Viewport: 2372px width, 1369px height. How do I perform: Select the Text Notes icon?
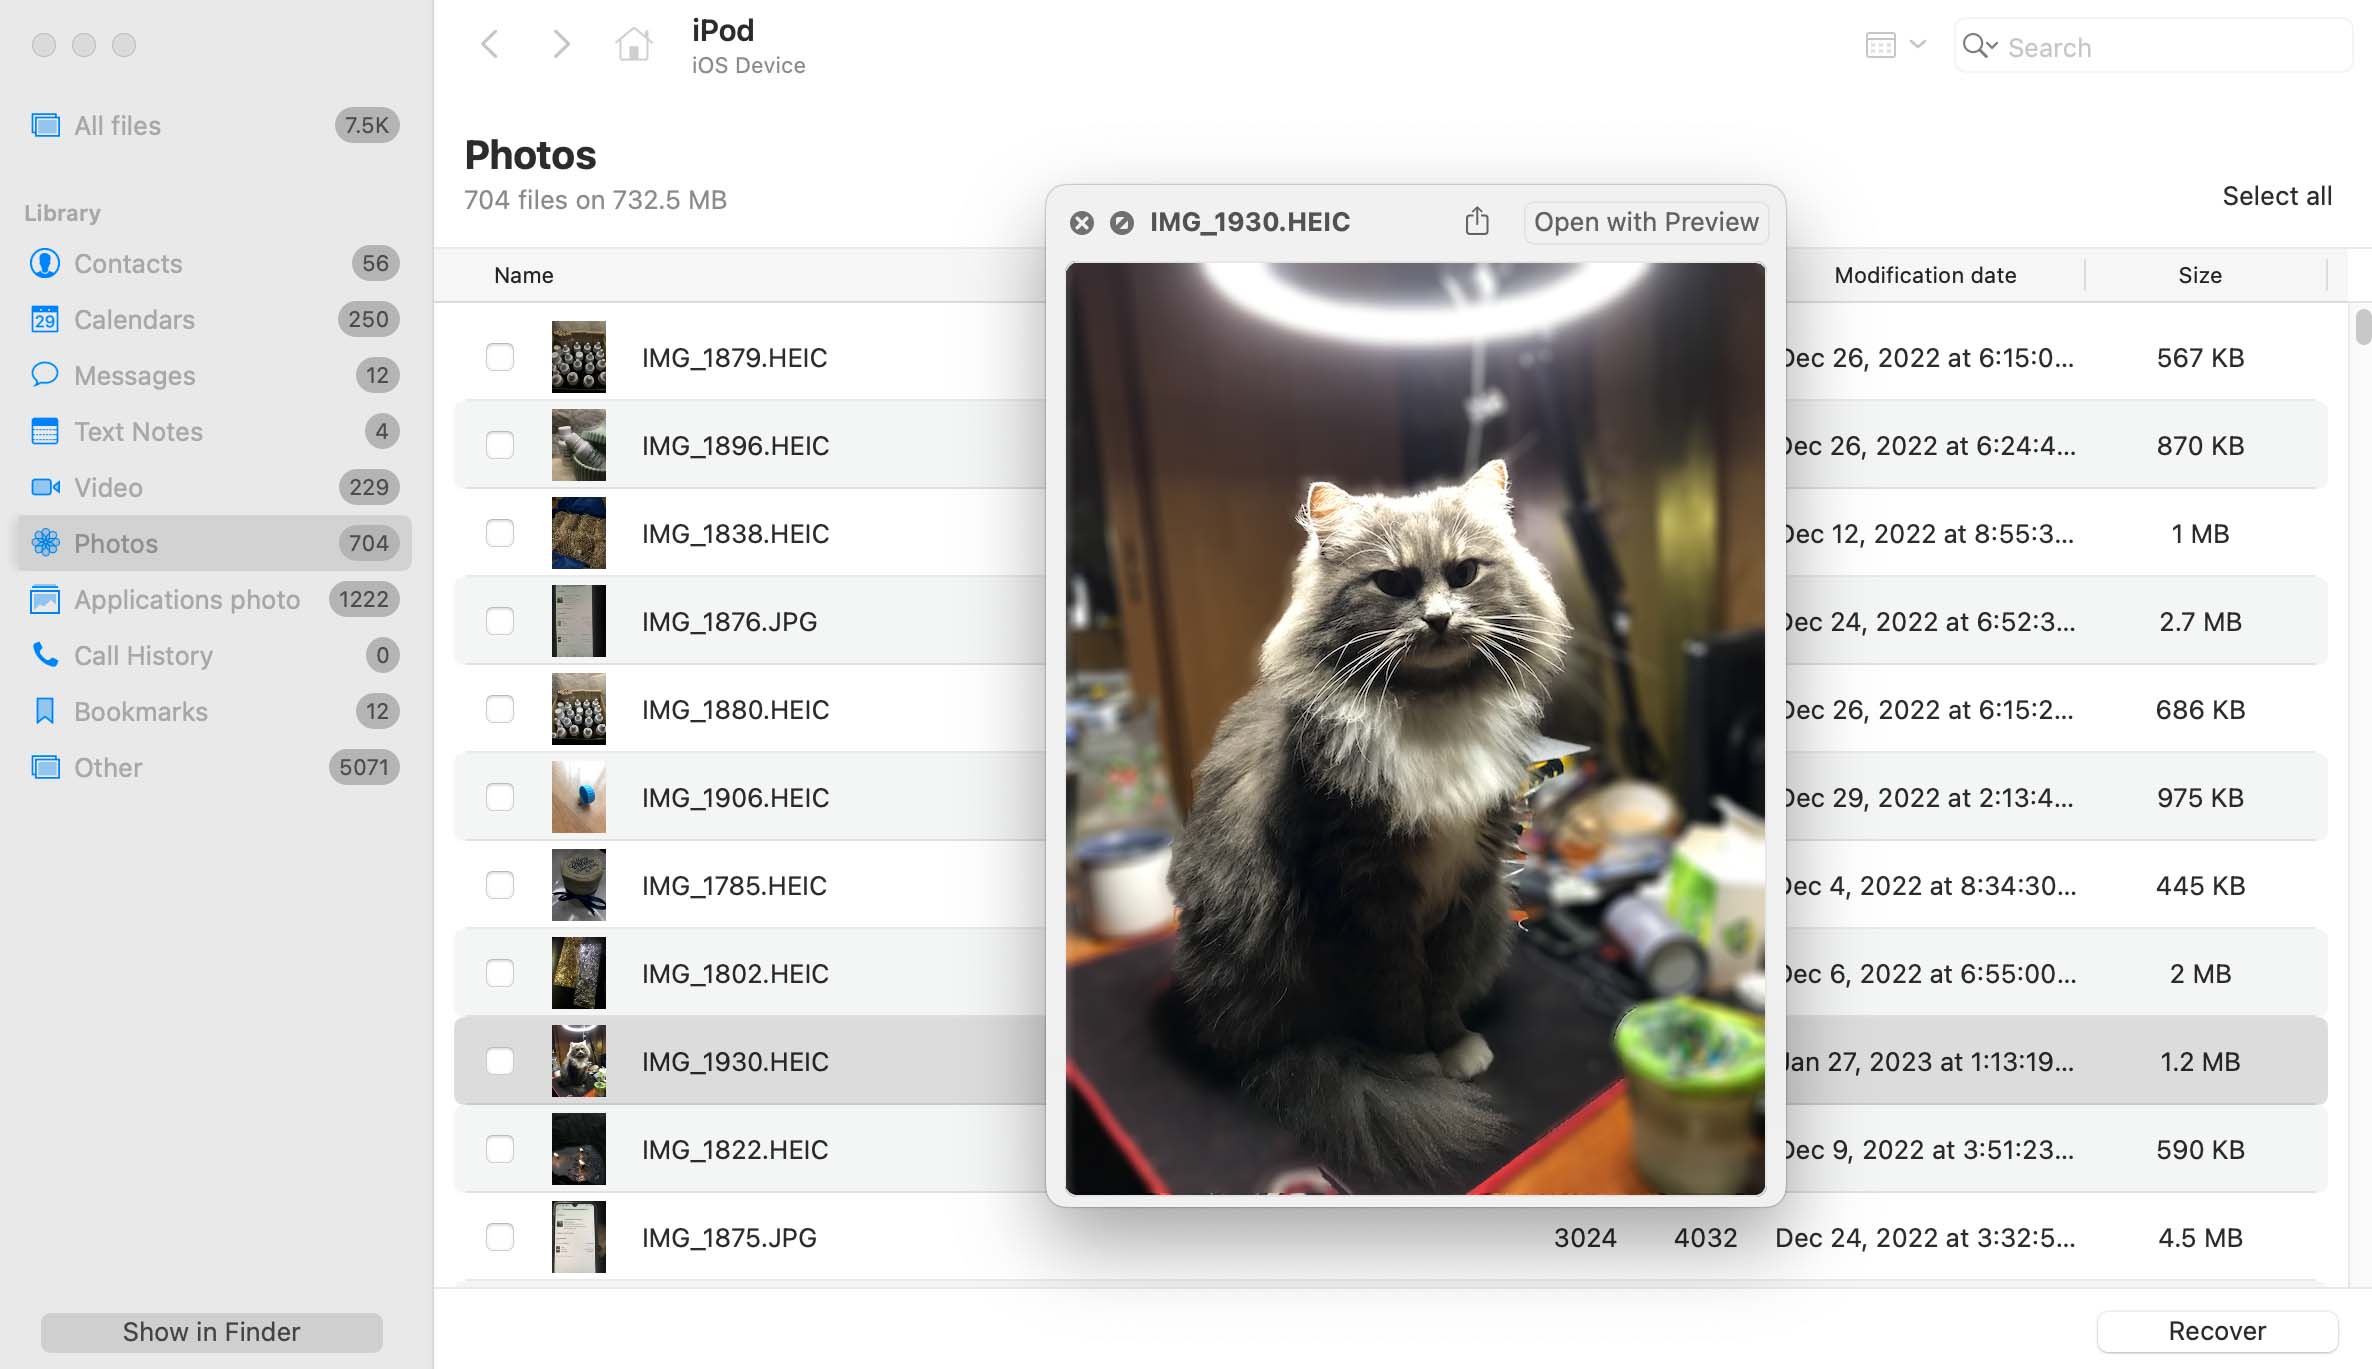point(45,431)
